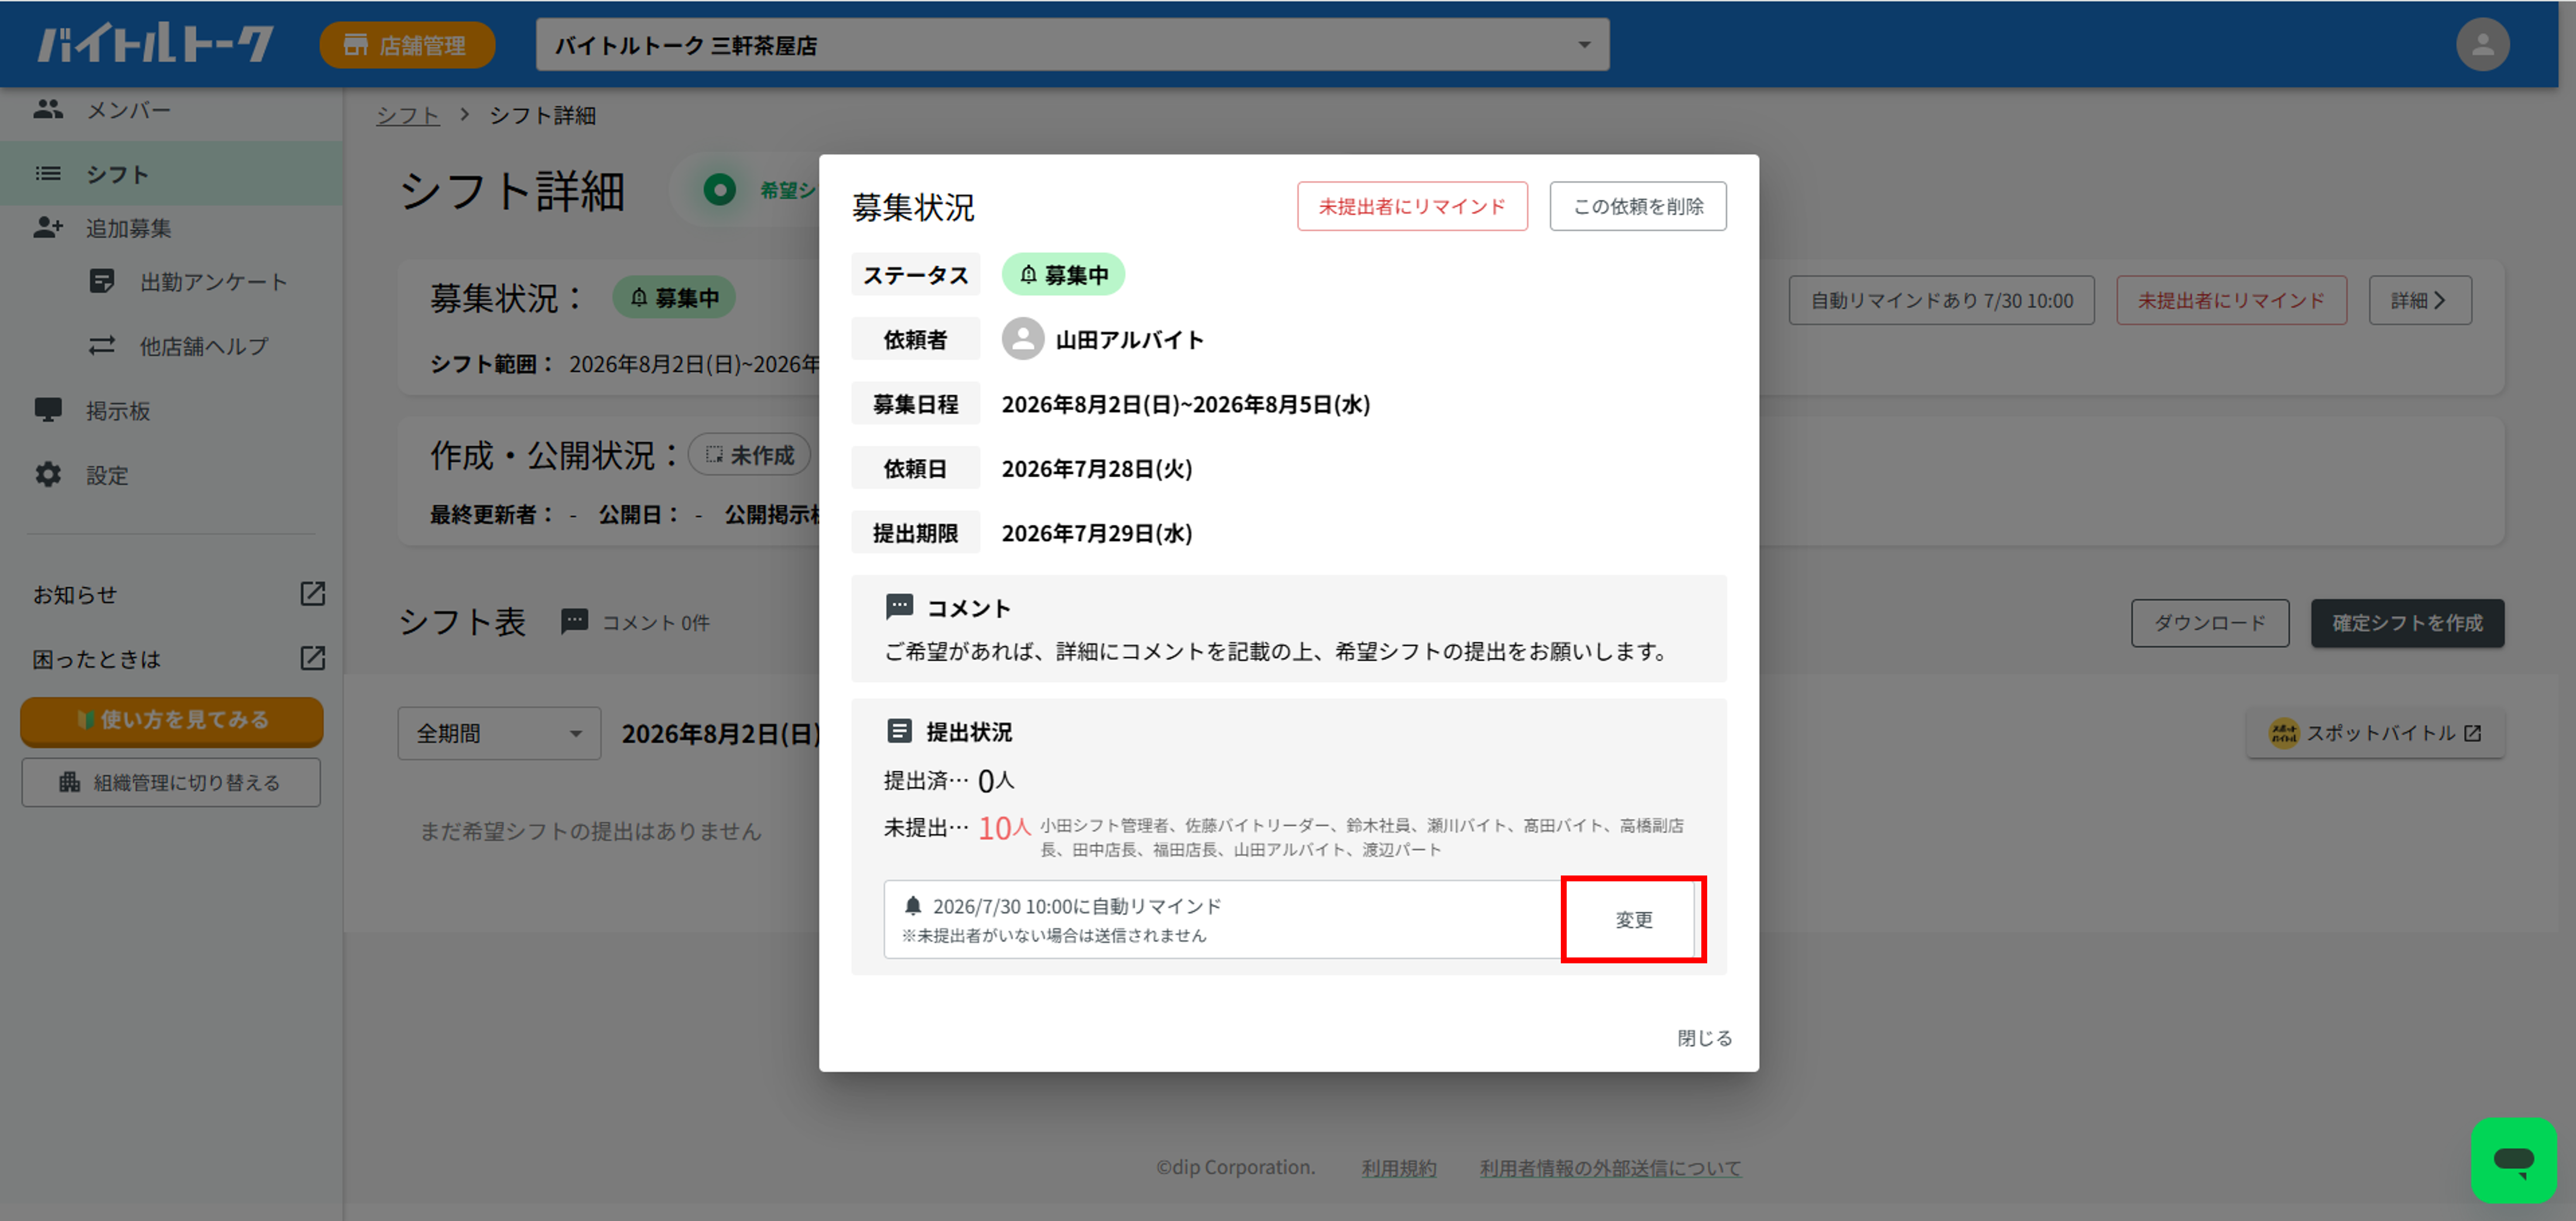Viewport: 2576px width, 1221px height.
Task: Close the dialog with 閉じる
Action: [x=1704, y=1038]
